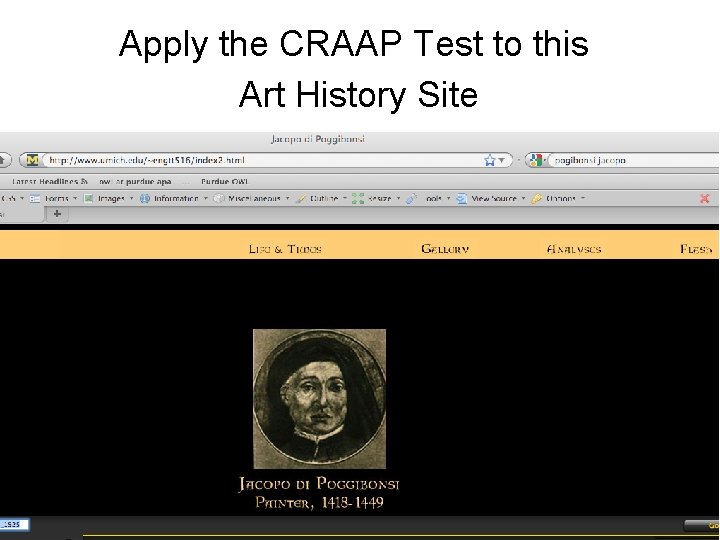Click the Miscellaneous toolbar icon
The height and width of the screenshot is (540, 720).
[x=219, y=198]
